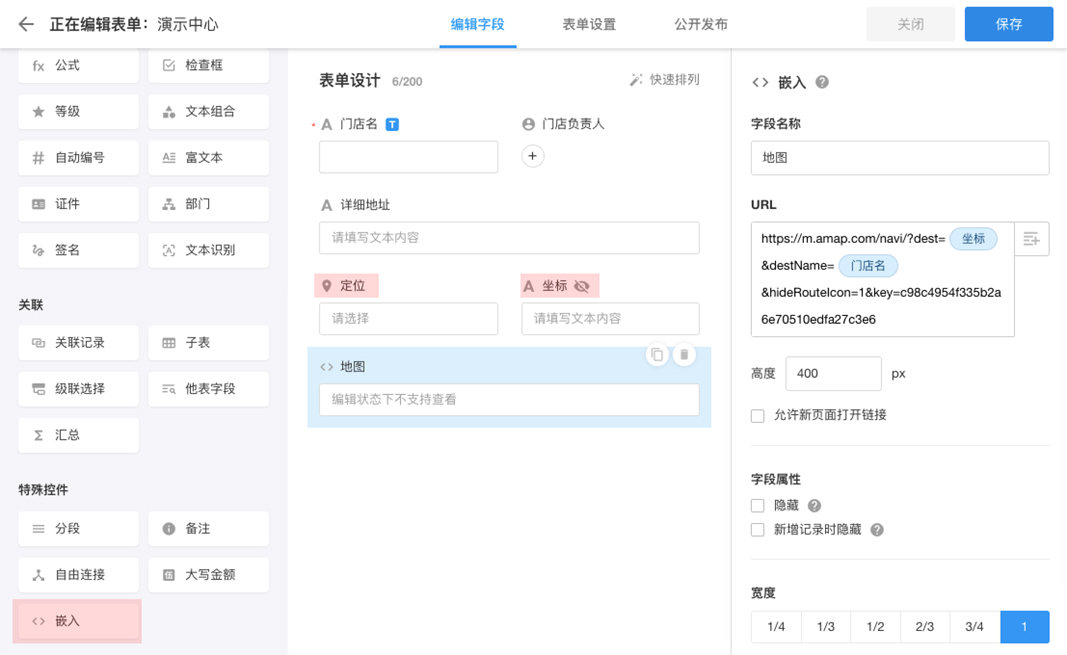Add a 备注 remark control

pyautogui.click(x=208, y=528)
